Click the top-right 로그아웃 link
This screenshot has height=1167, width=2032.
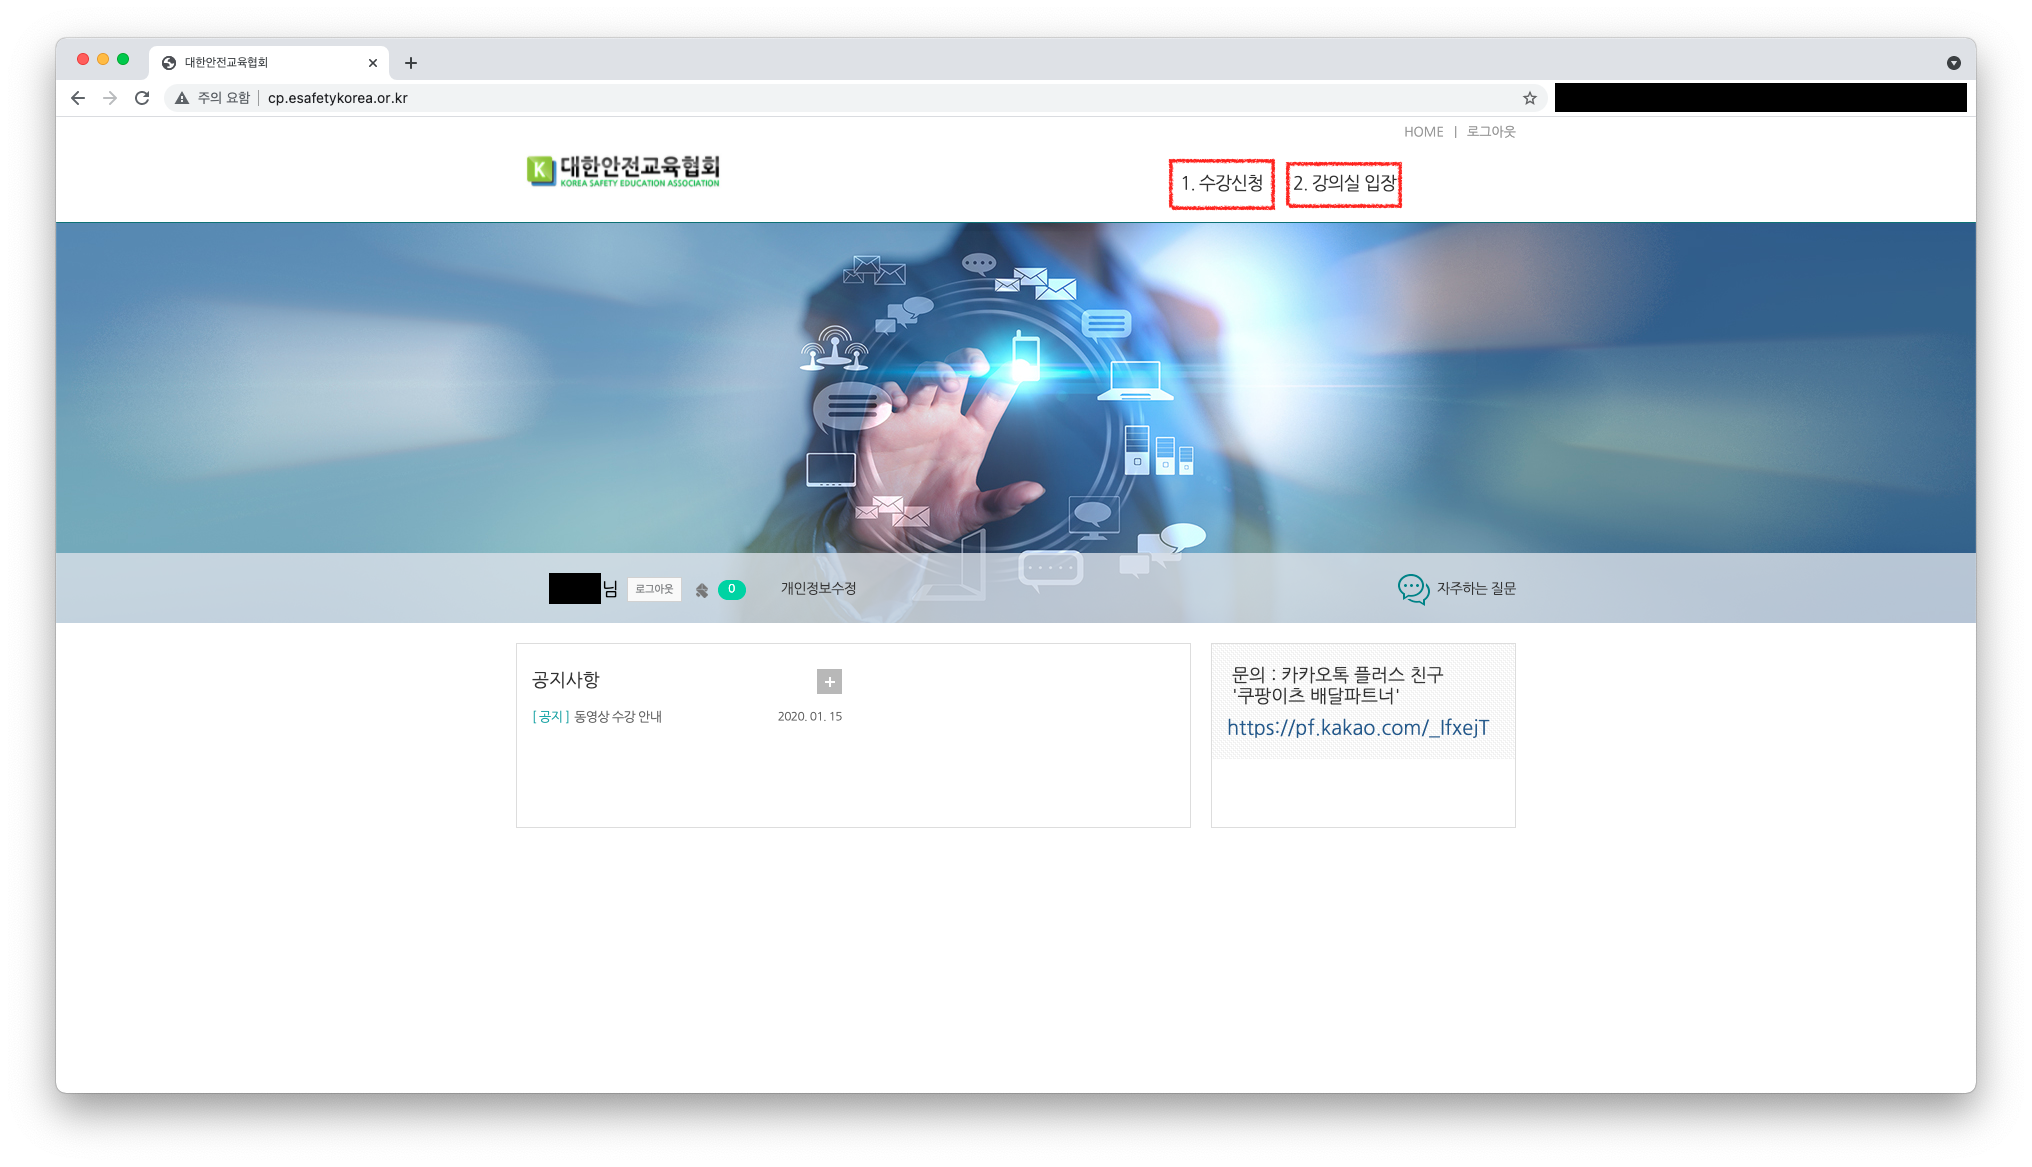(x=1491, y=132)
